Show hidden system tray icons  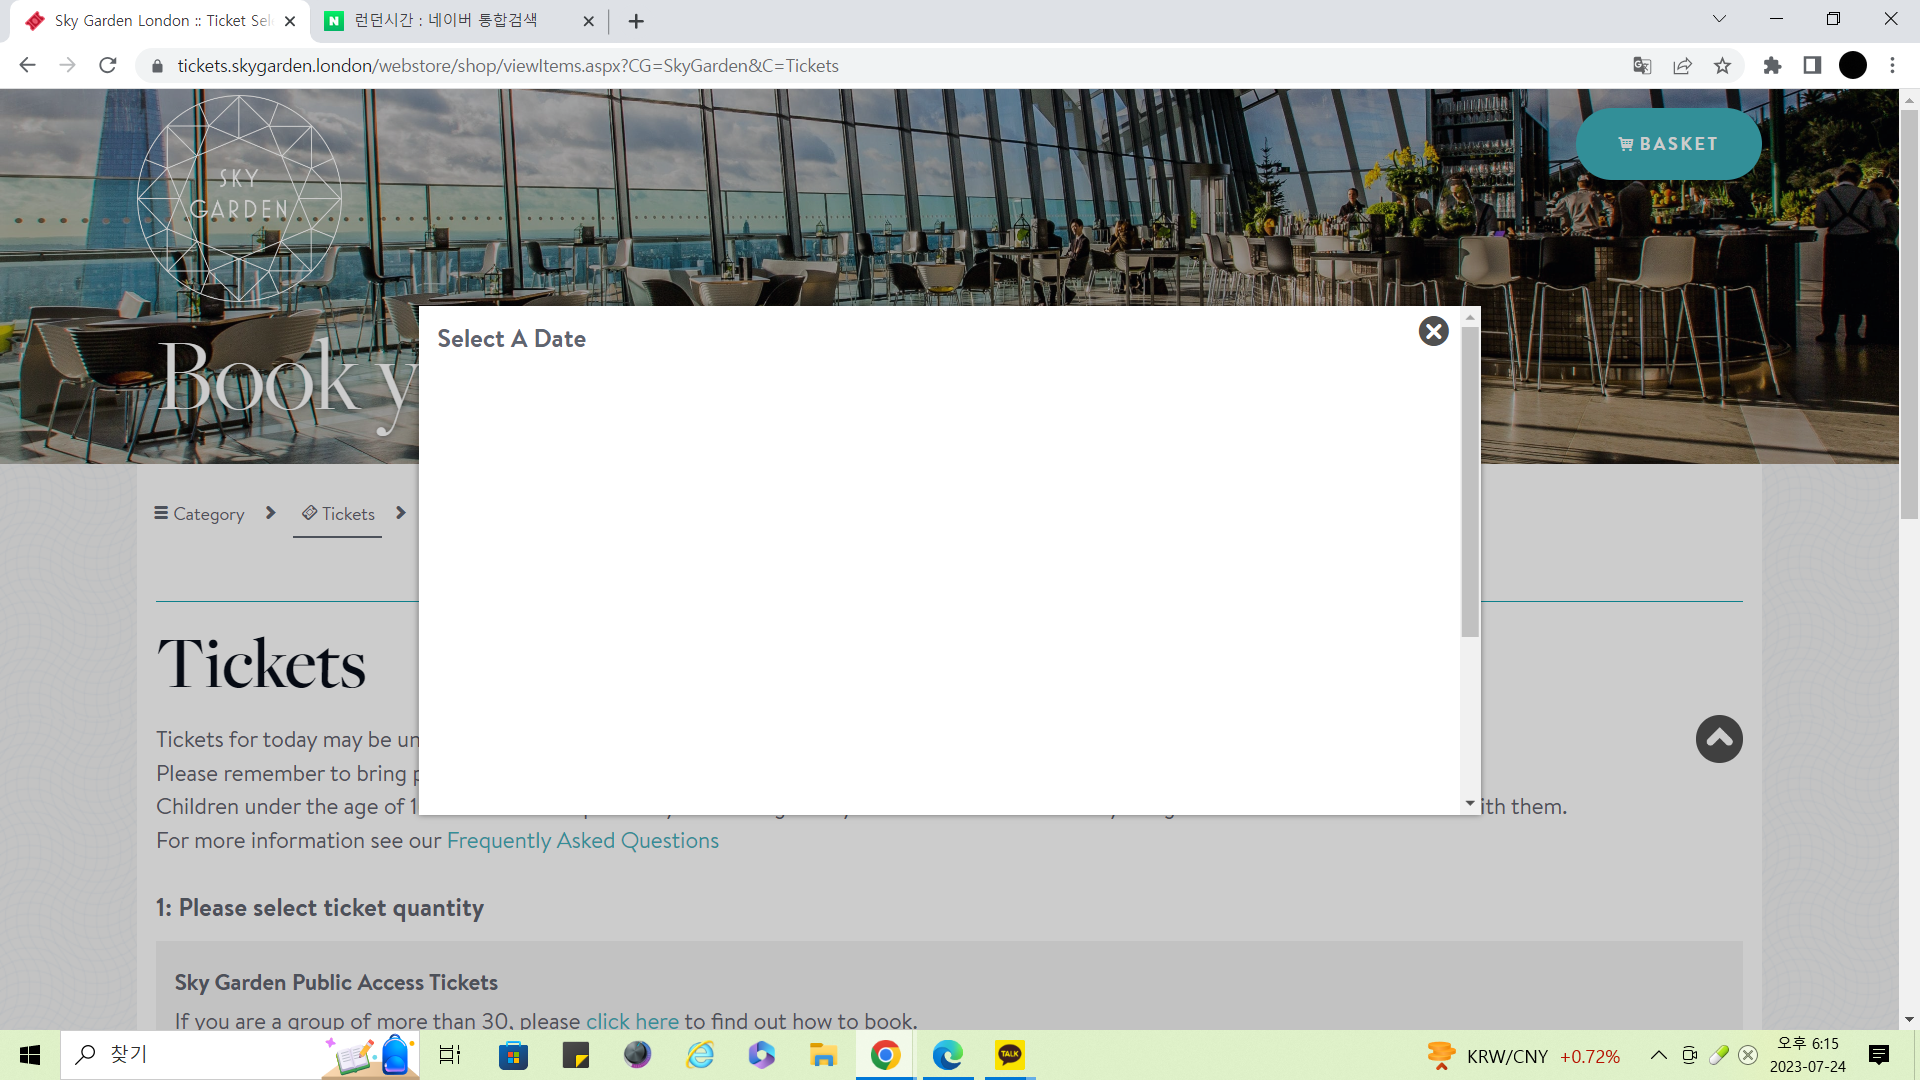(1658, 1055)
